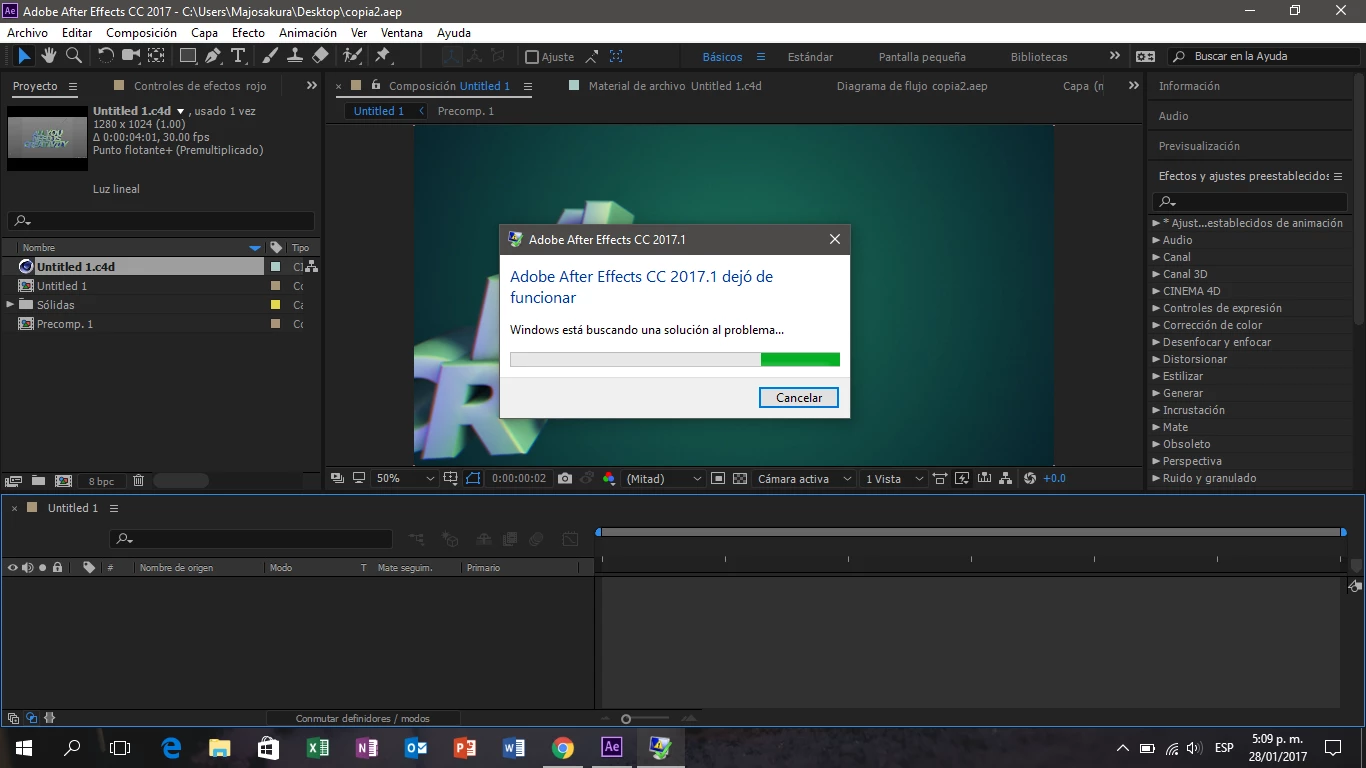The width and height of the screenshot is (1366, 768).
Task: Toggle pixel aspect ratio correction
Action: pyautogui.click(x=939, y=479)
